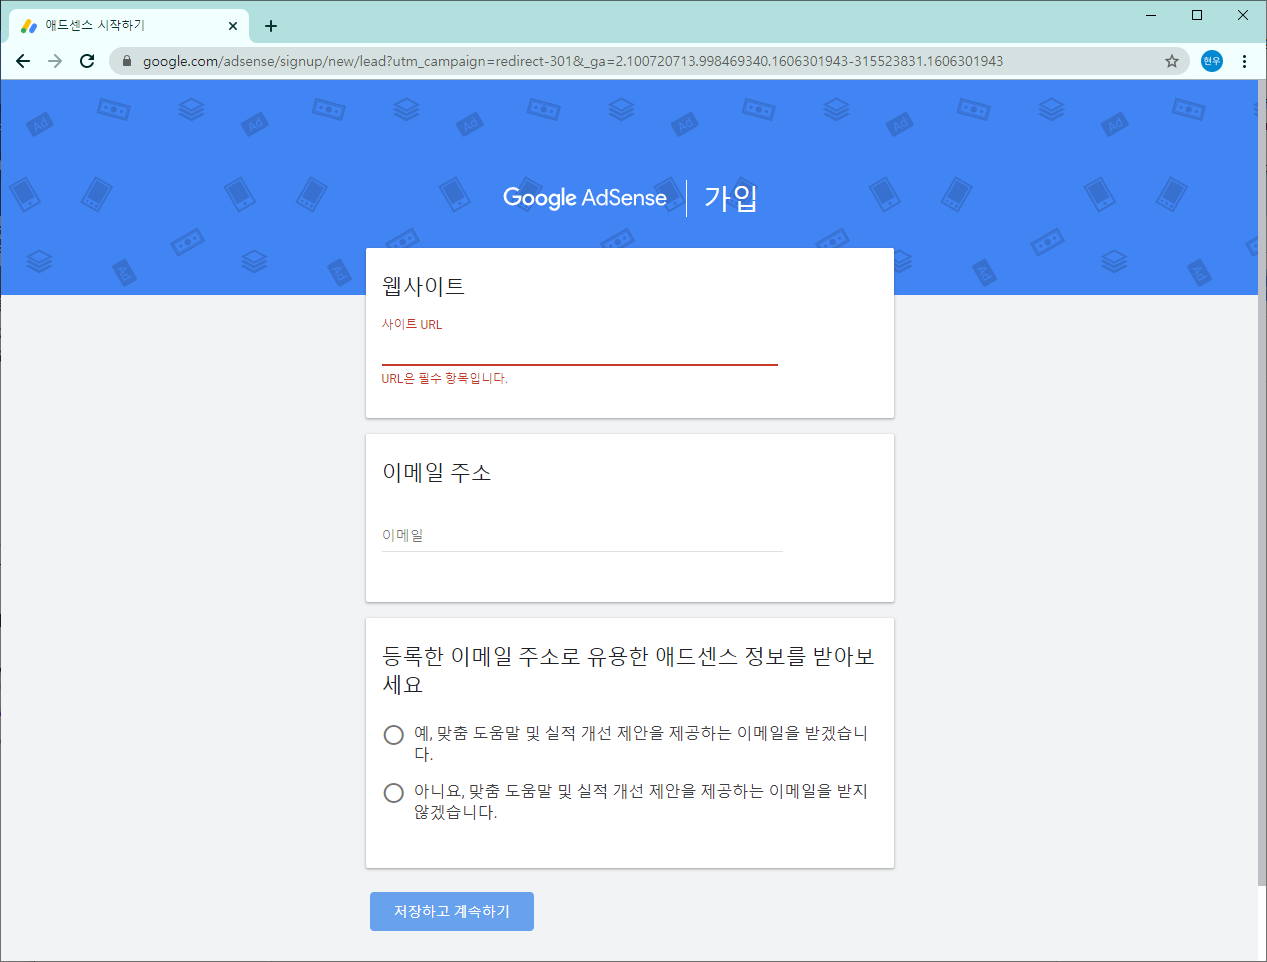Click the Google AdSense logo

[585, 198]
